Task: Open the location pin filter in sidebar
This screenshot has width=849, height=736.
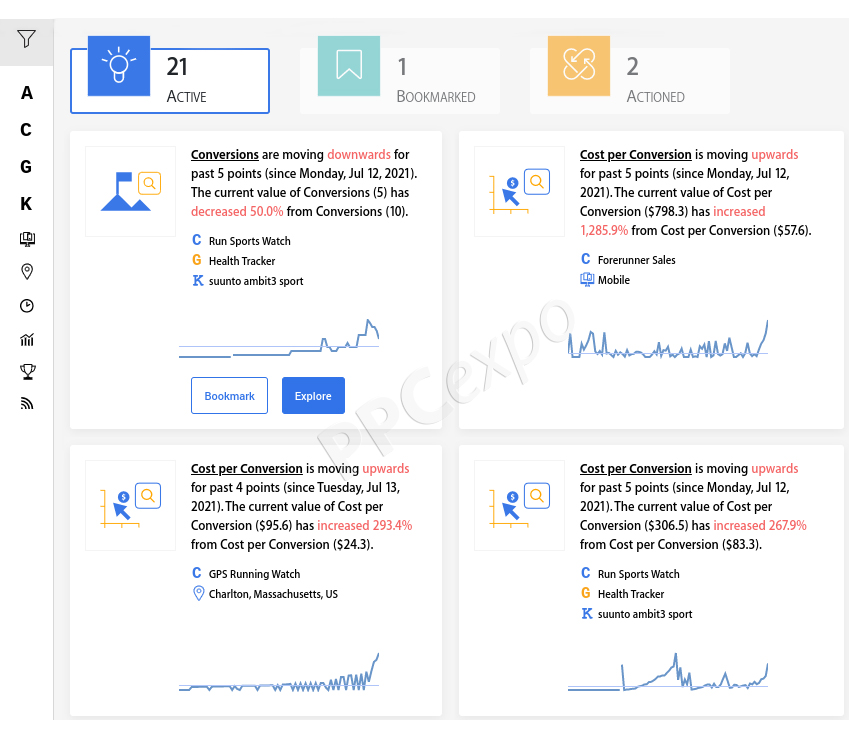Action: click(x=27, y=271)
